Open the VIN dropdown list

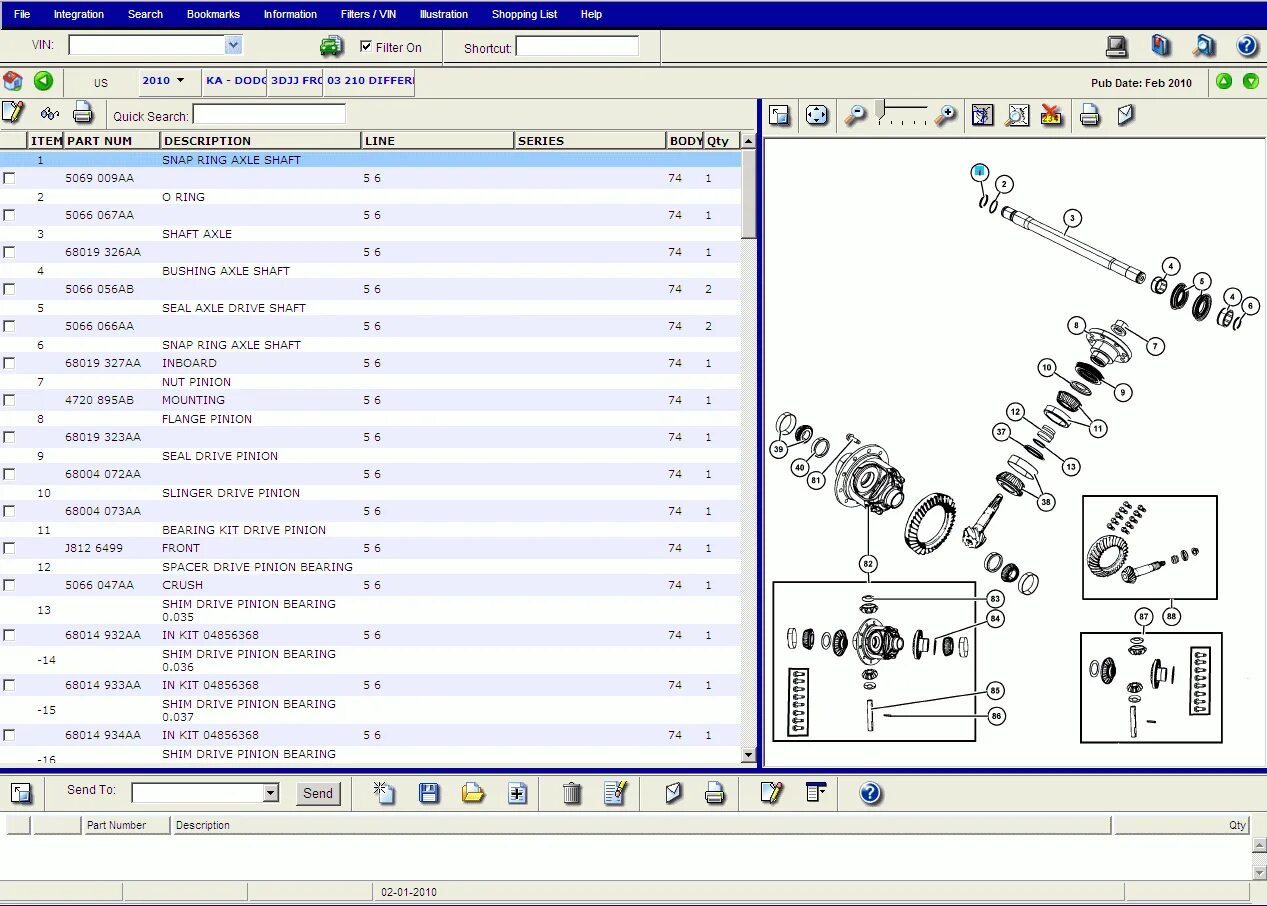click(x=233, y=45)
